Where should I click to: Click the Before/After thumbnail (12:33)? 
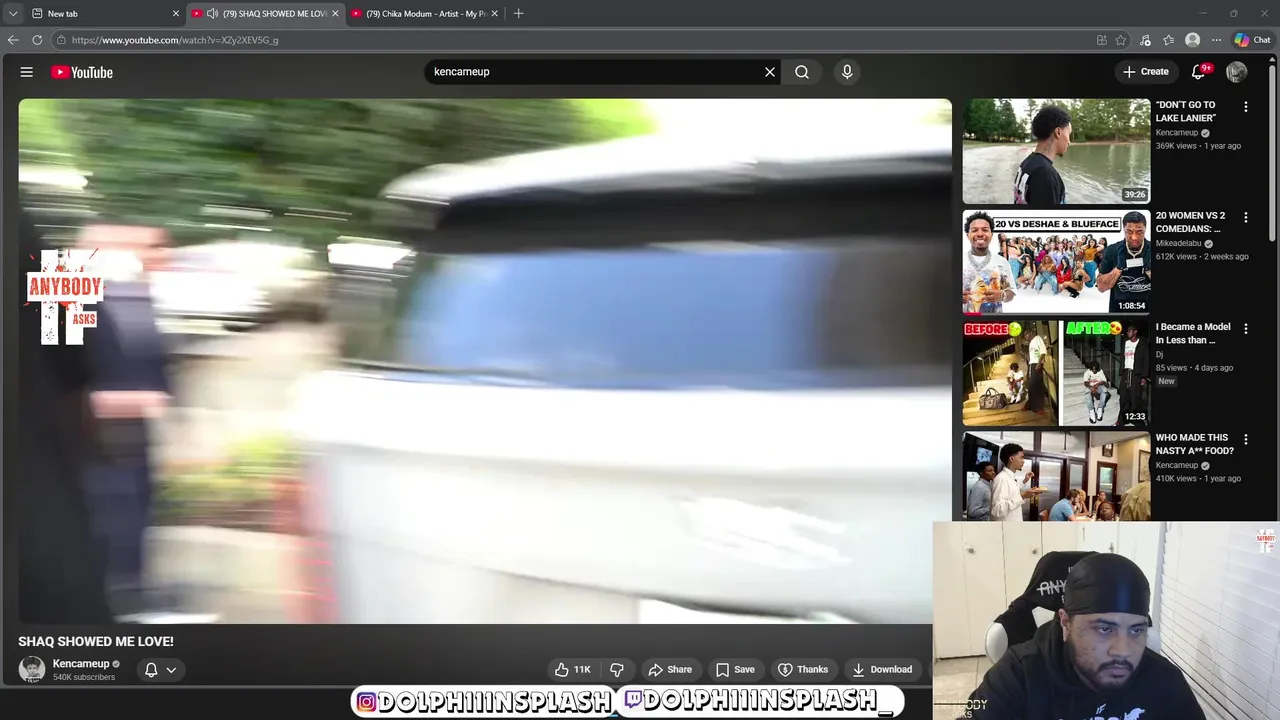1056,373
